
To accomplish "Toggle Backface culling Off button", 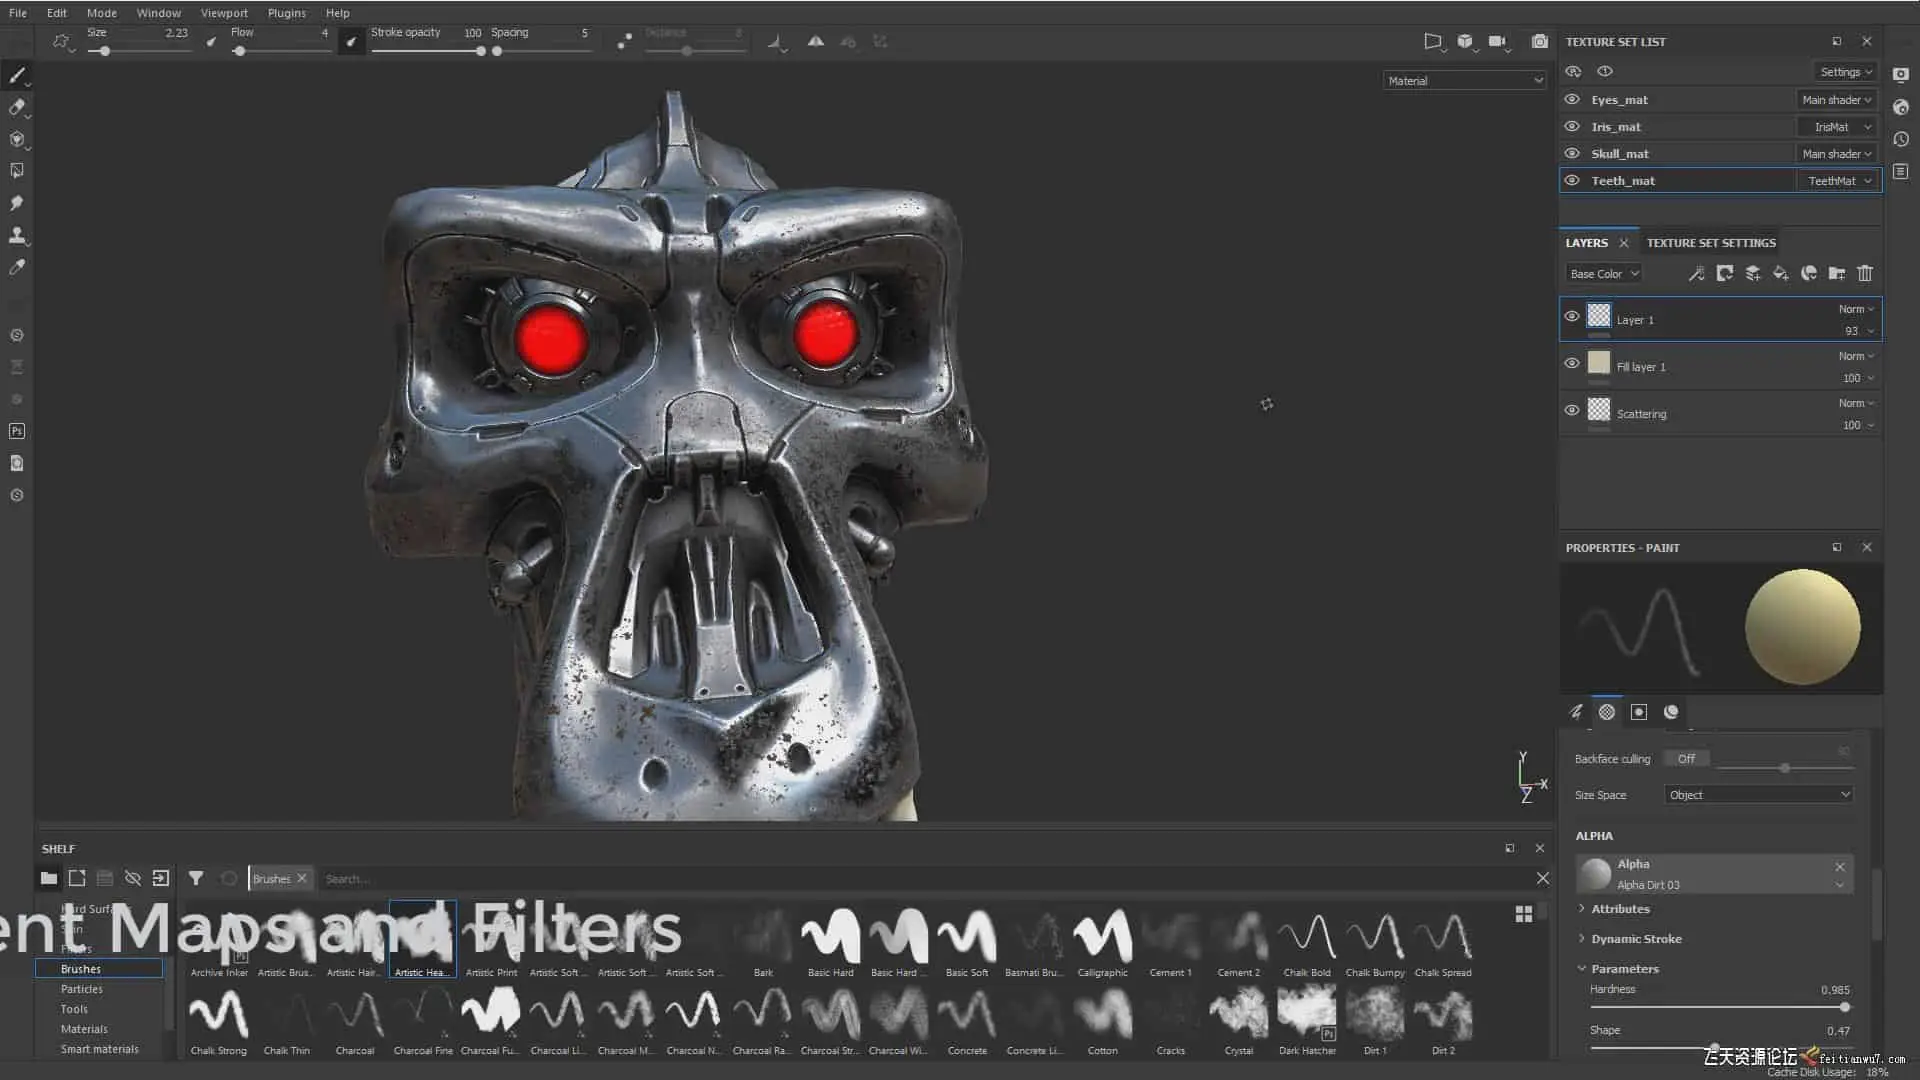I will point(1686,759).
